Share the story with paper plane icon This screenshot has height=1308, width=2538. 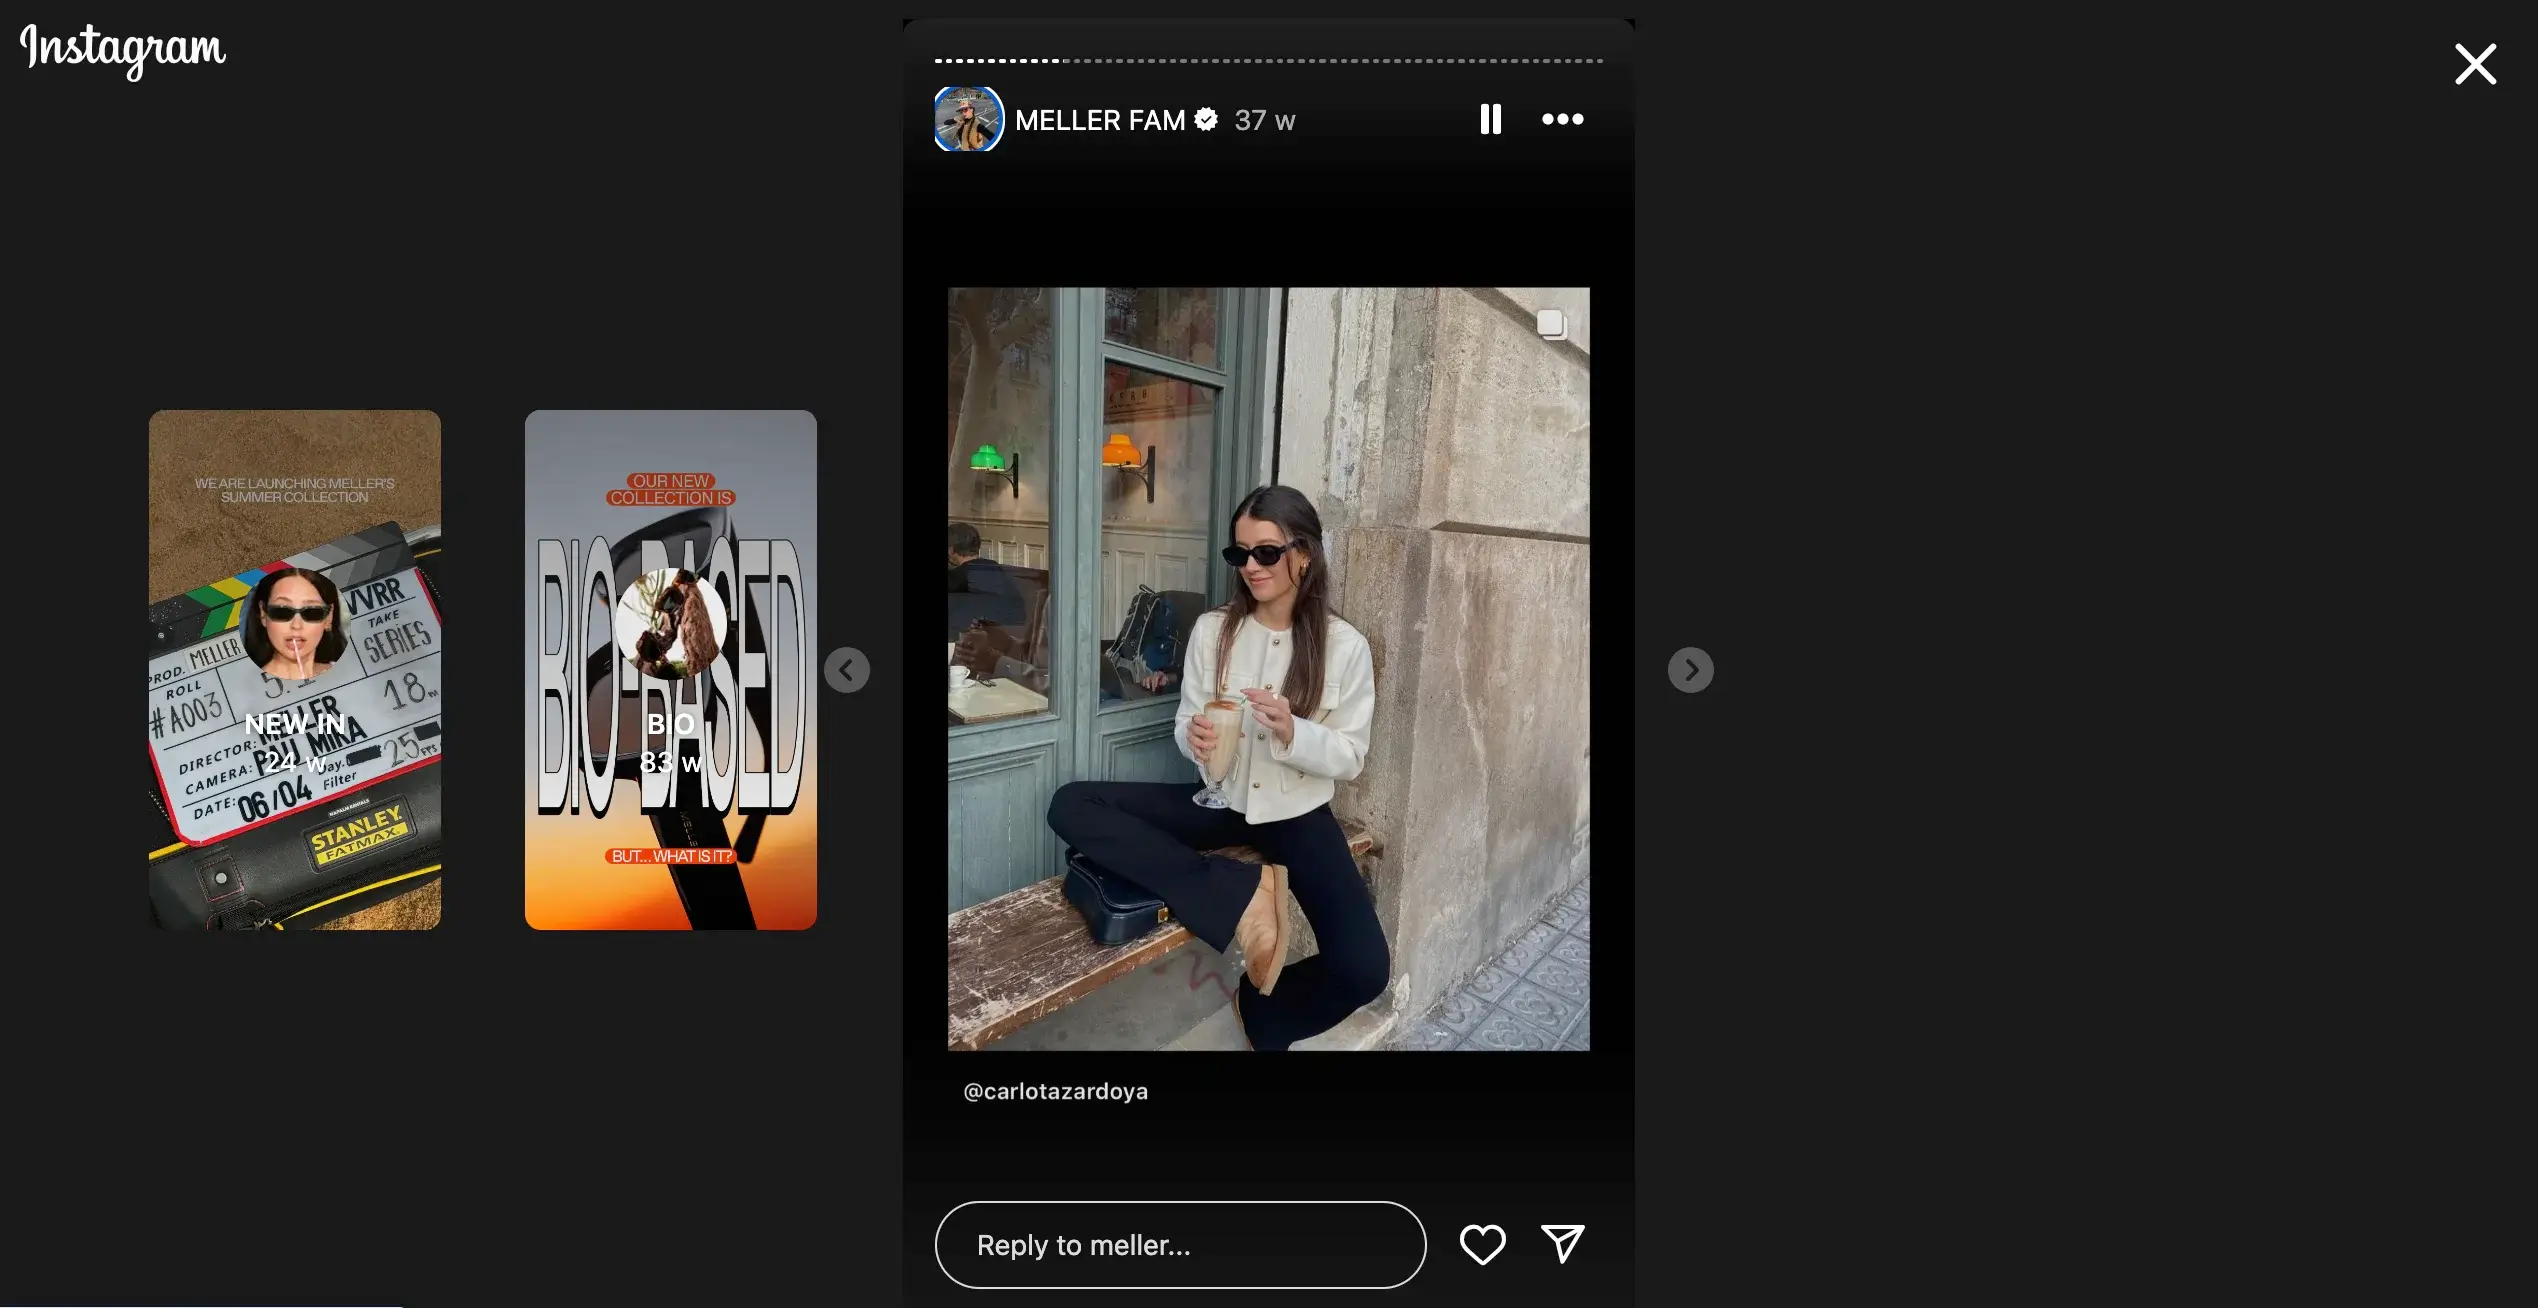click(x=1562, y=1244)
